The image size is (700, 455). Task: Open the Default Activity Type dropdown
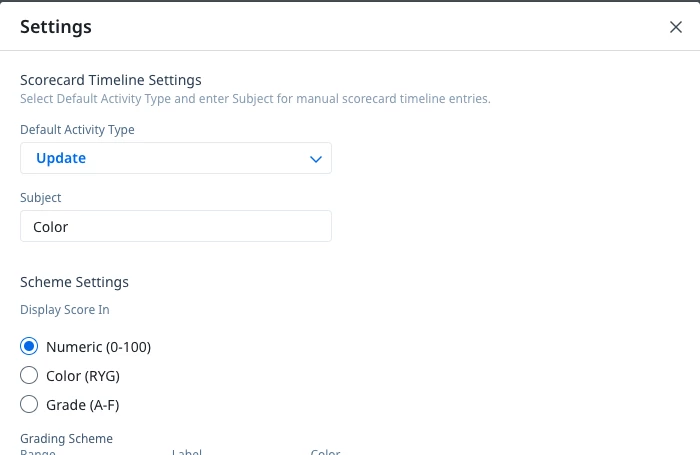pos(176,158)
